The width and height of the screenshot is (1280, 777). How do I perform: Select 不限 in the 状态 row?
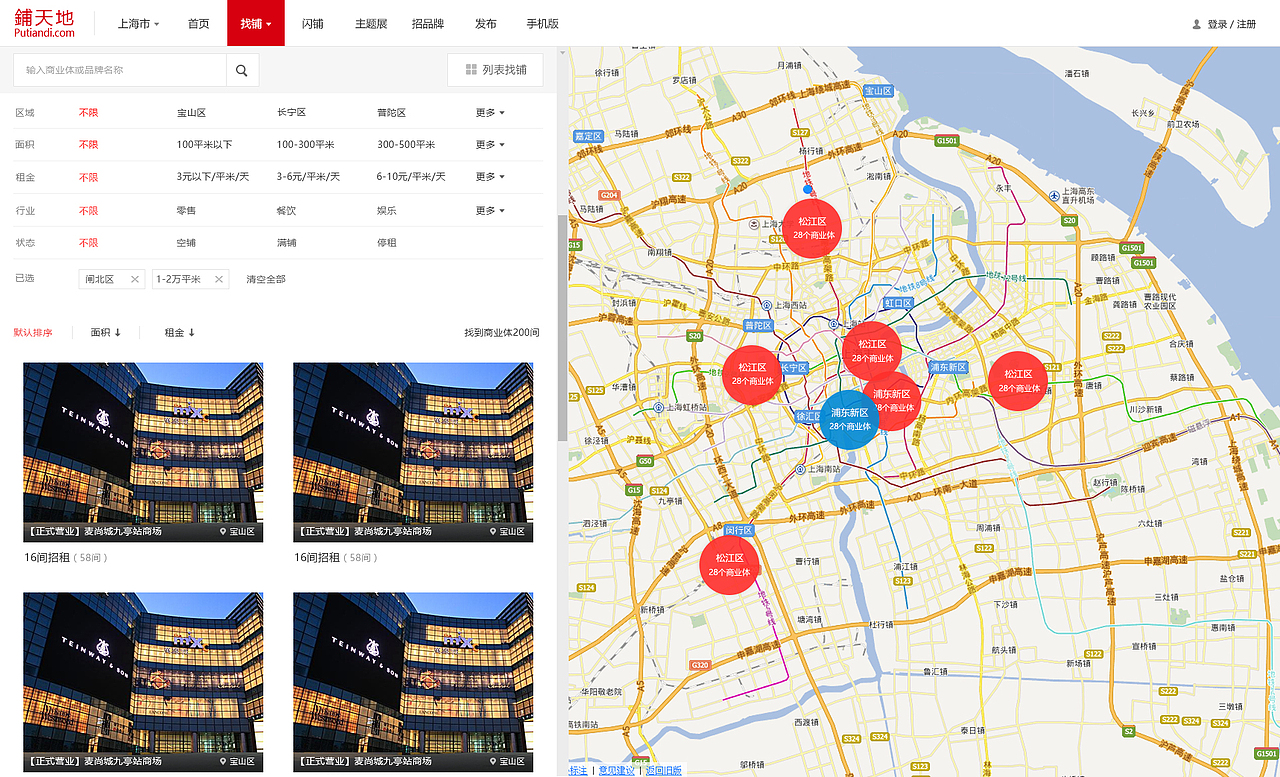pyautogui.click(x=89, y=243)
